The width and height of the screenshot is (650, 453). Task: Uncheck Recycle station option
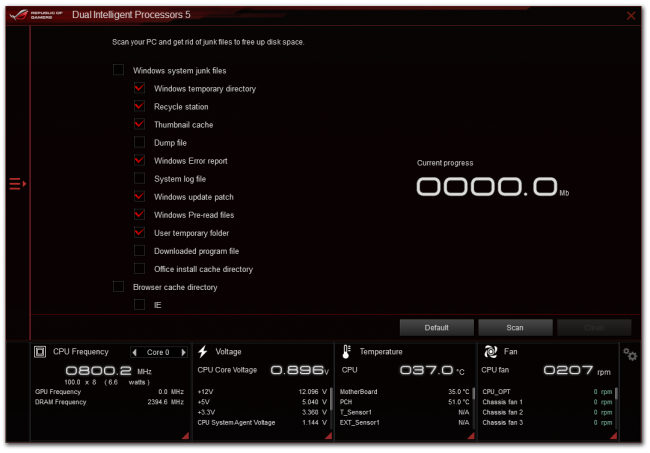coord(139,106)
